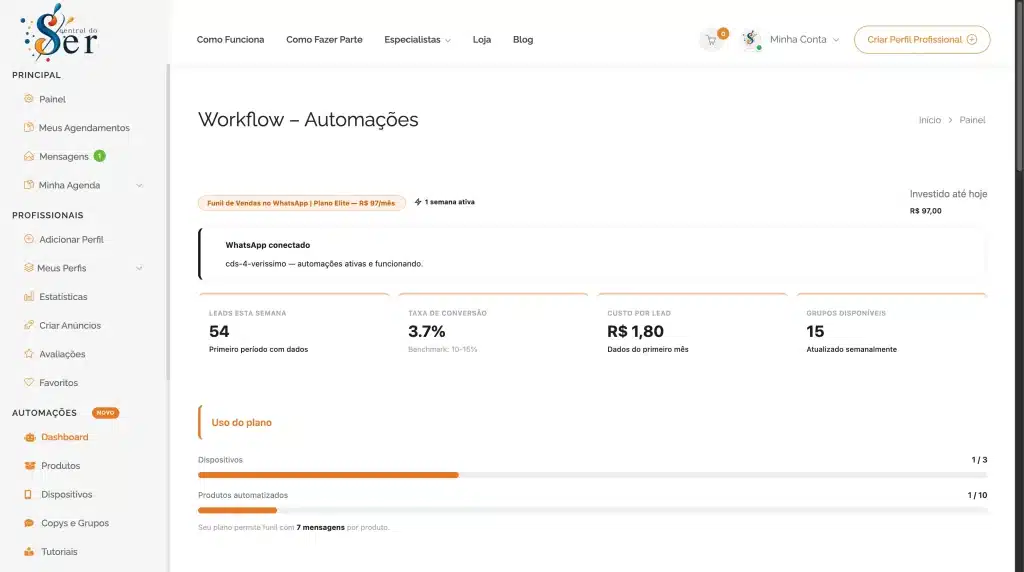Screen dimensions: 1024x572
Task: Select Painel in the sidebar
Action: [52, 99]
